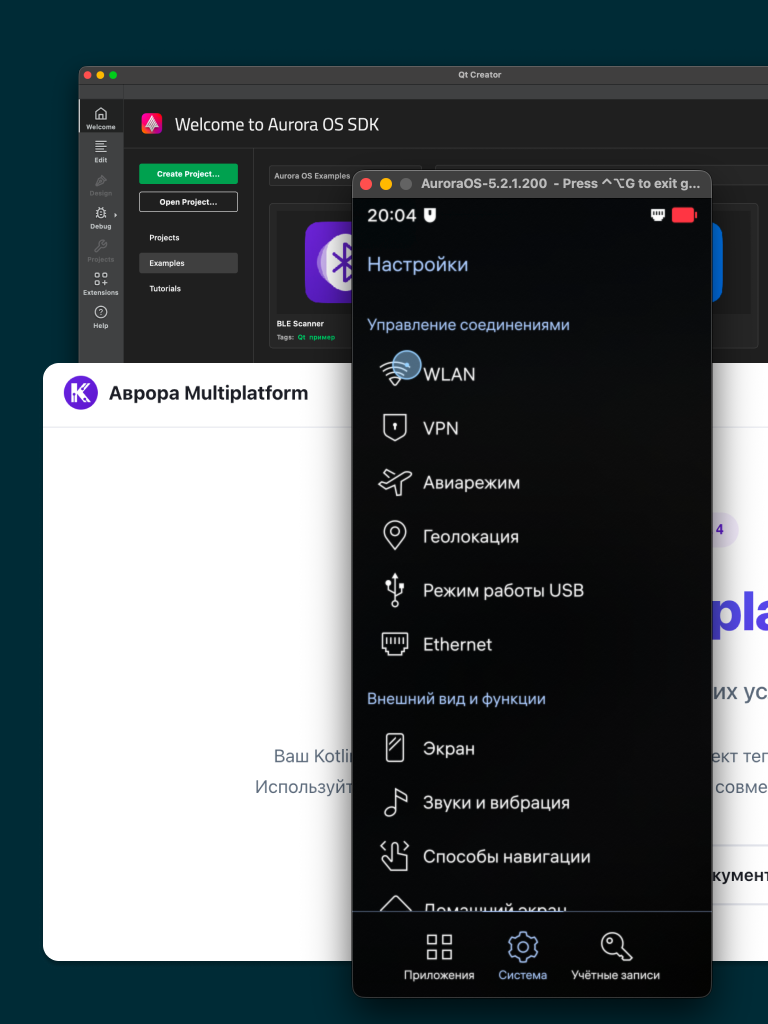Open Design mode in Qt Creator sidebar
Image resolution: width=768 pixels, height=1024 pixels.
click(x=101, y=185)
